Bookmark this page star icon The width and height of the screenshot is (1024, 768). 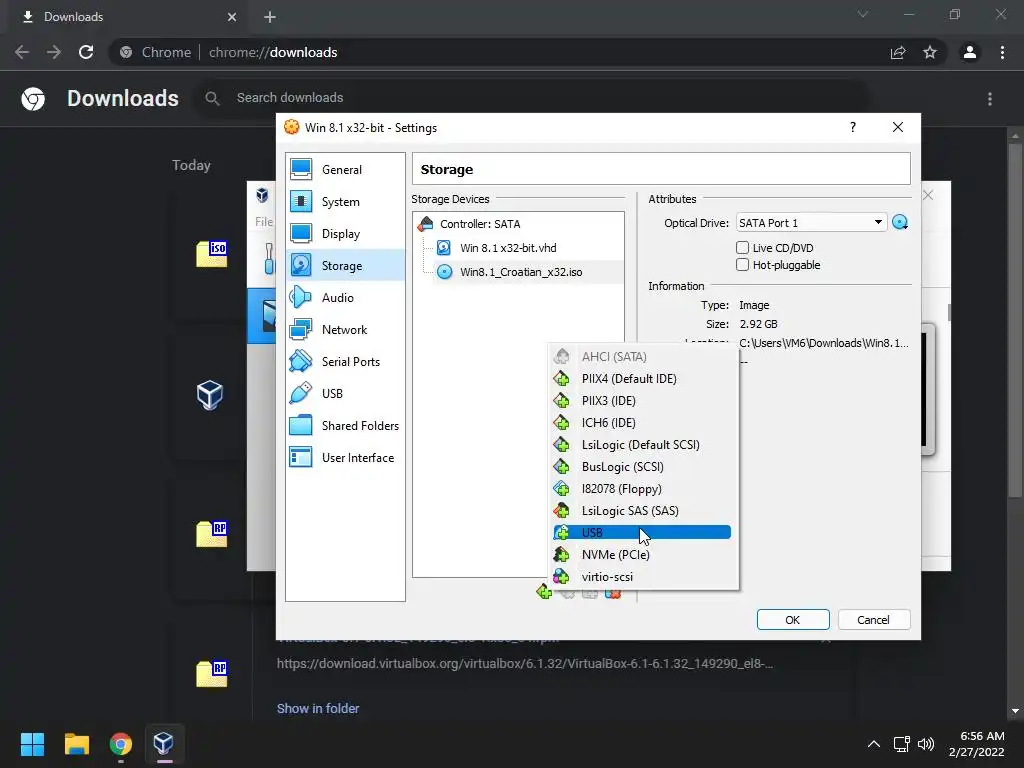tap(930, 52)
